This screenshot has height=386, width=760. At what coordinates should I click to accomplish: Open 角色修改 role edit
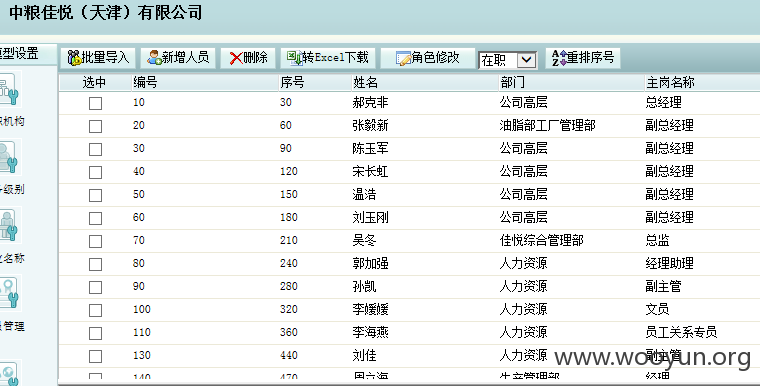428,58
